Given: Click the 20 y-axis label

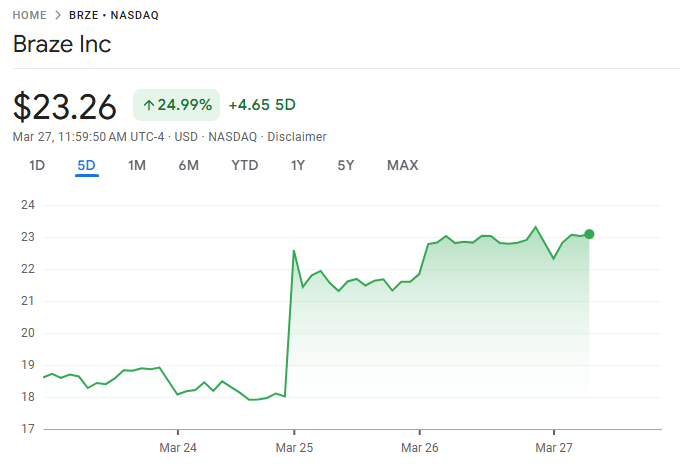Looking at the screenshot, I should (28, 333).
